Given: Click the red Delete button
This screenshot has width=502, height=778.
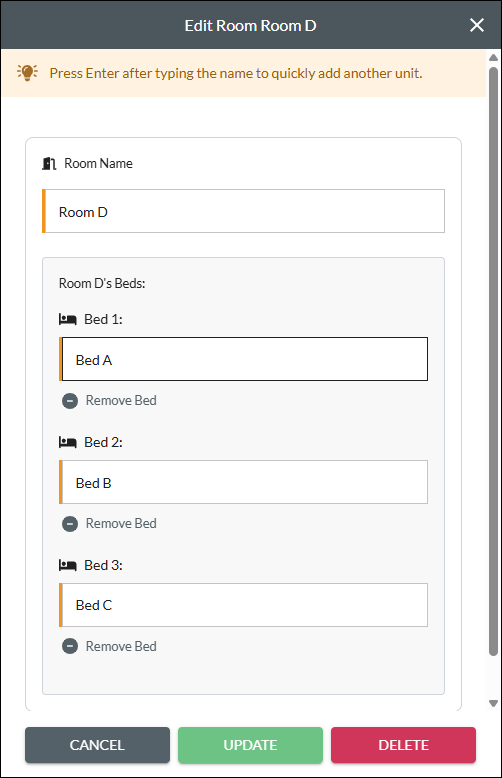Looking at the screenshot, I should 403,745.
